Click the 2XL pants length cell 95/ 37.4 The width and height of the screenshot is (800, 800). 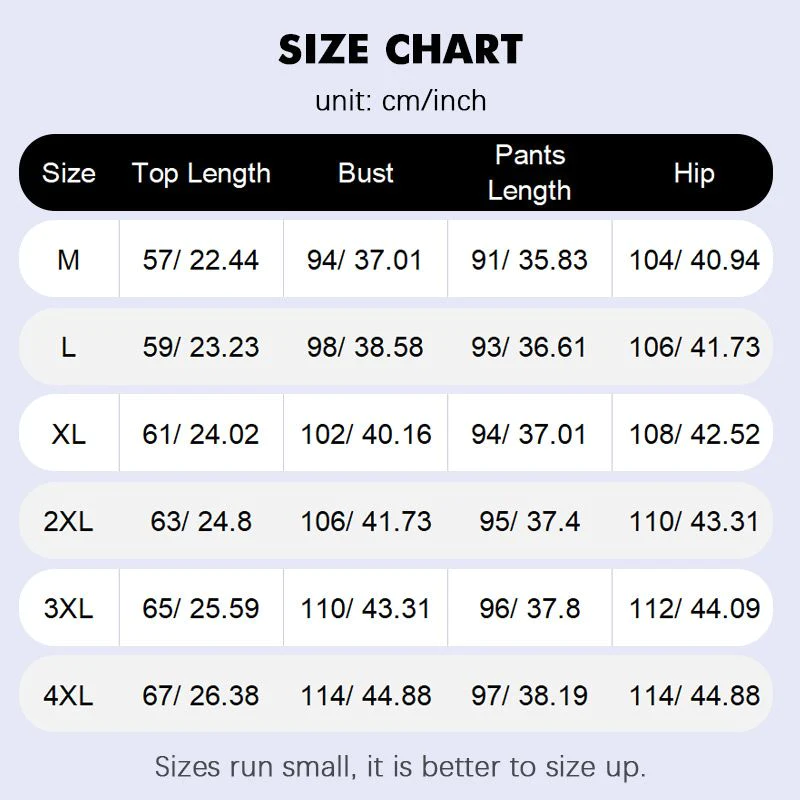(x=530, y=521)
